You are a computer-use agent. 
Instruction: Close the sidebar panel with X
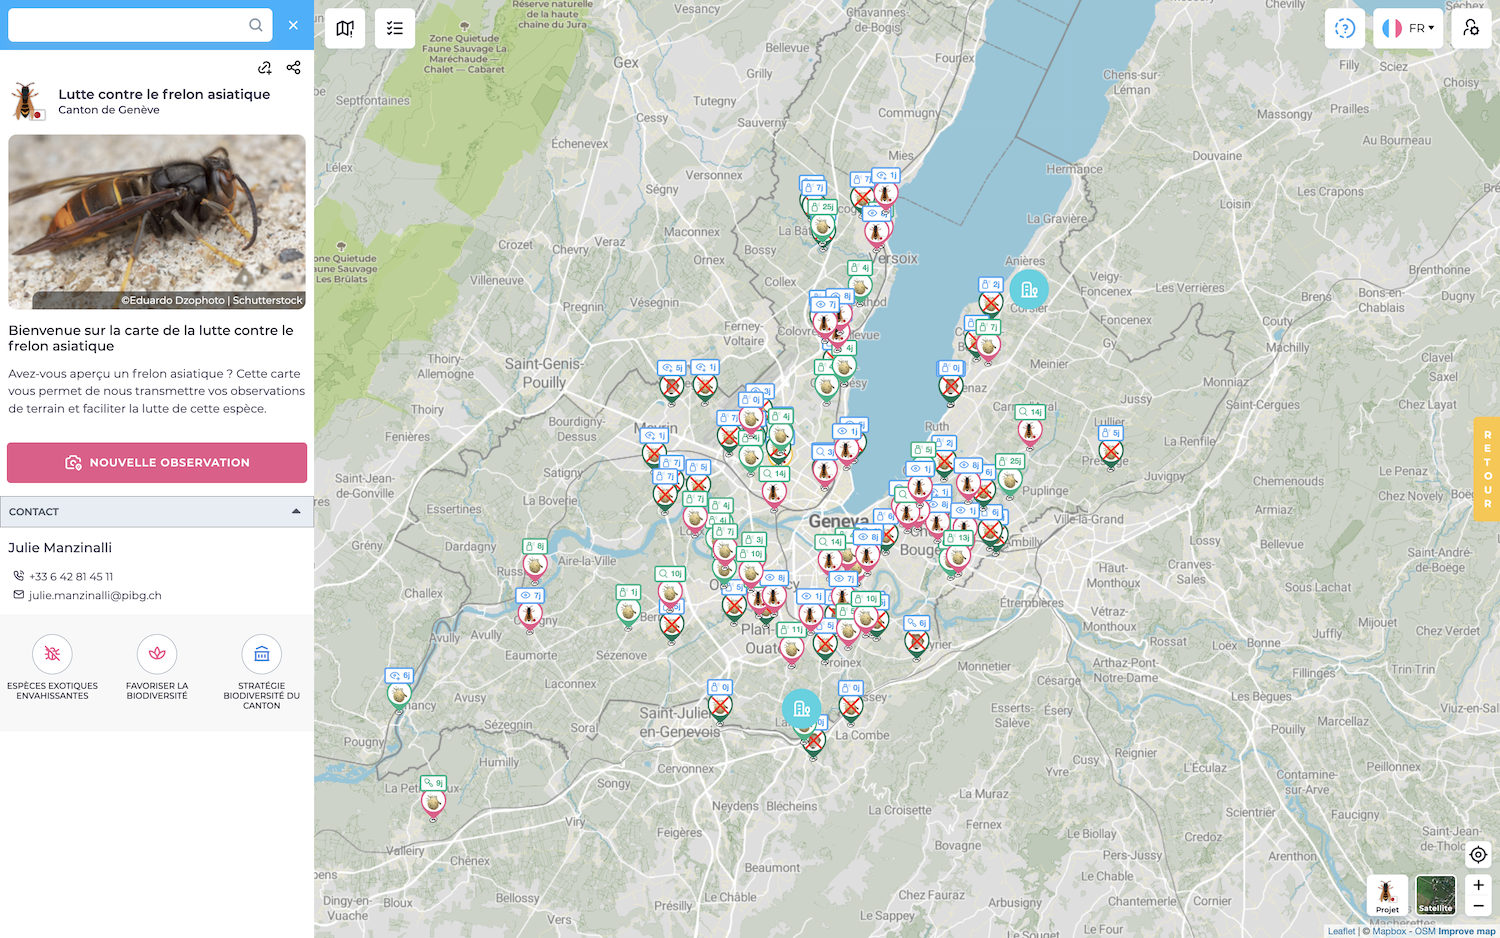[293, 25]
